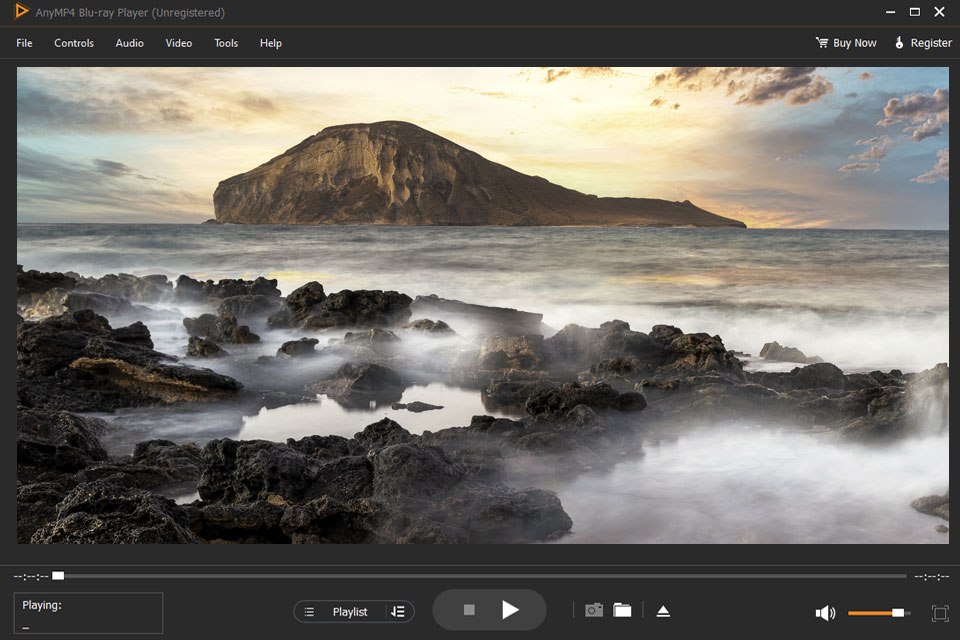Click the Register button
The width and height of the screenshot is (960, 640).
coord(923,43)
